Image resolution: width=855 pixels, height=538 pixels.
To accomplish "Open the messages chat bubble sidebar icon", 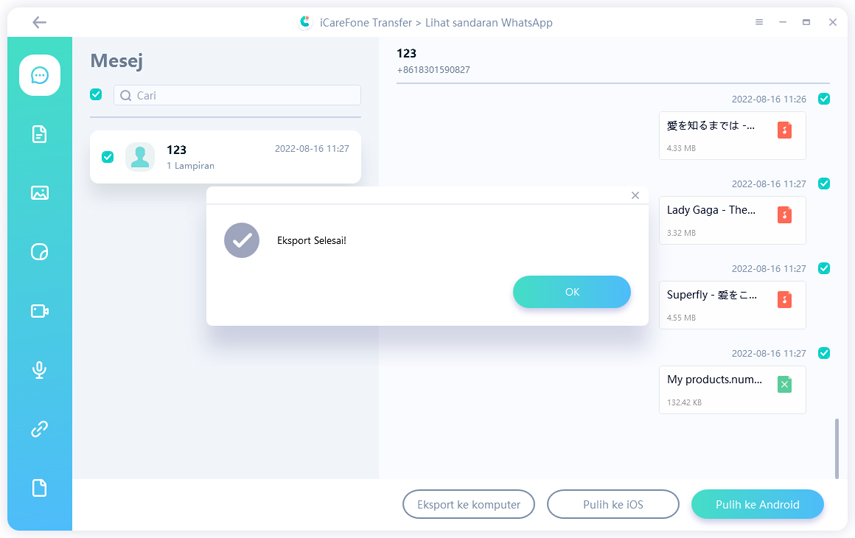I will point(39,75).
